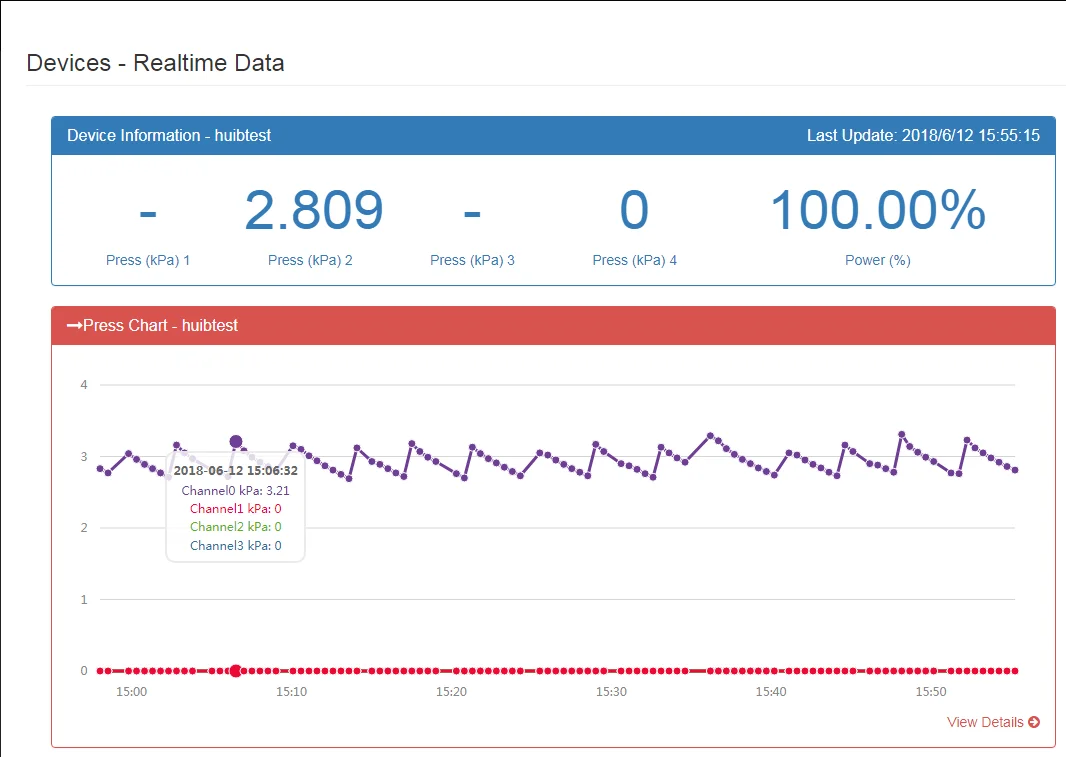
Task: Click the chart tooltip showing 15:06:32
Action: point(235,508)
